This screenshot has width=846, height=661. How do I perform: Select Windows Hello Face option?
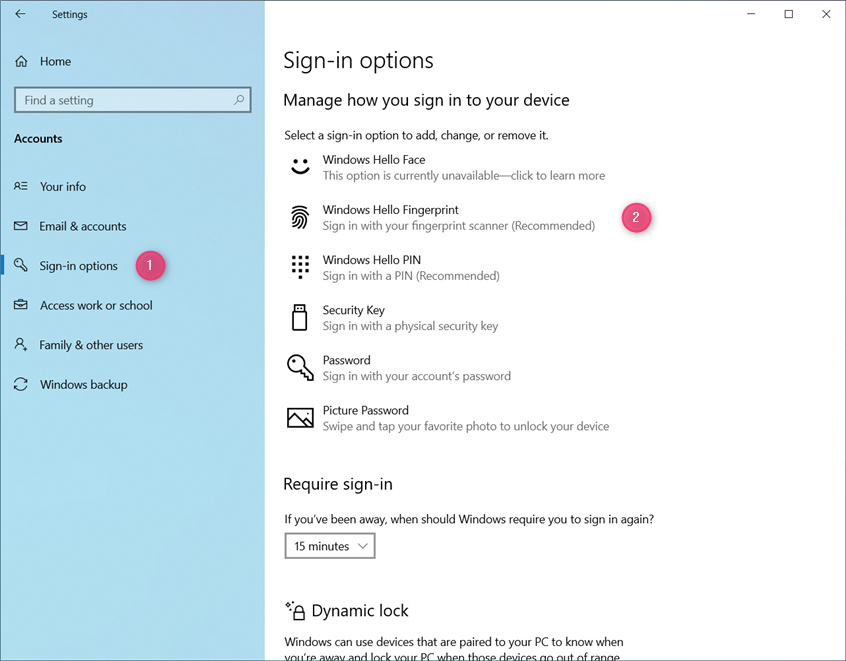tap(447, 167)
